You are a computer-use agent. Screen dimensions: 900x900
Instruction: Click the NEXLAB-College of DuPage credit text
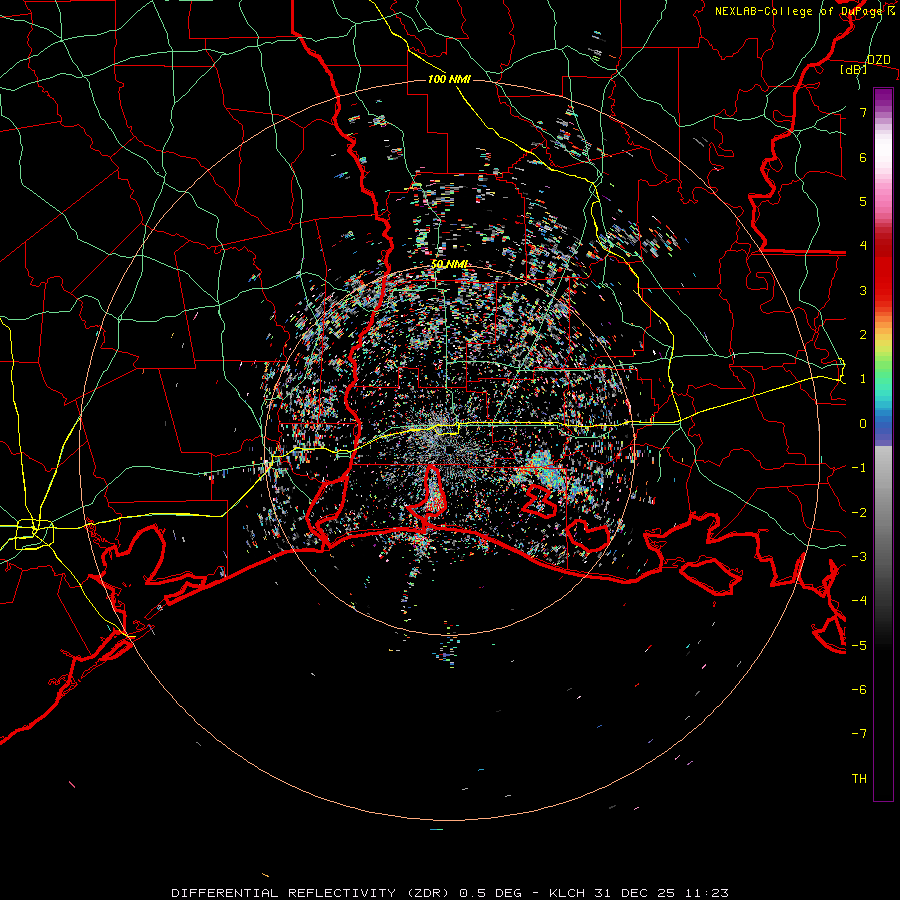tap(805, 11)
